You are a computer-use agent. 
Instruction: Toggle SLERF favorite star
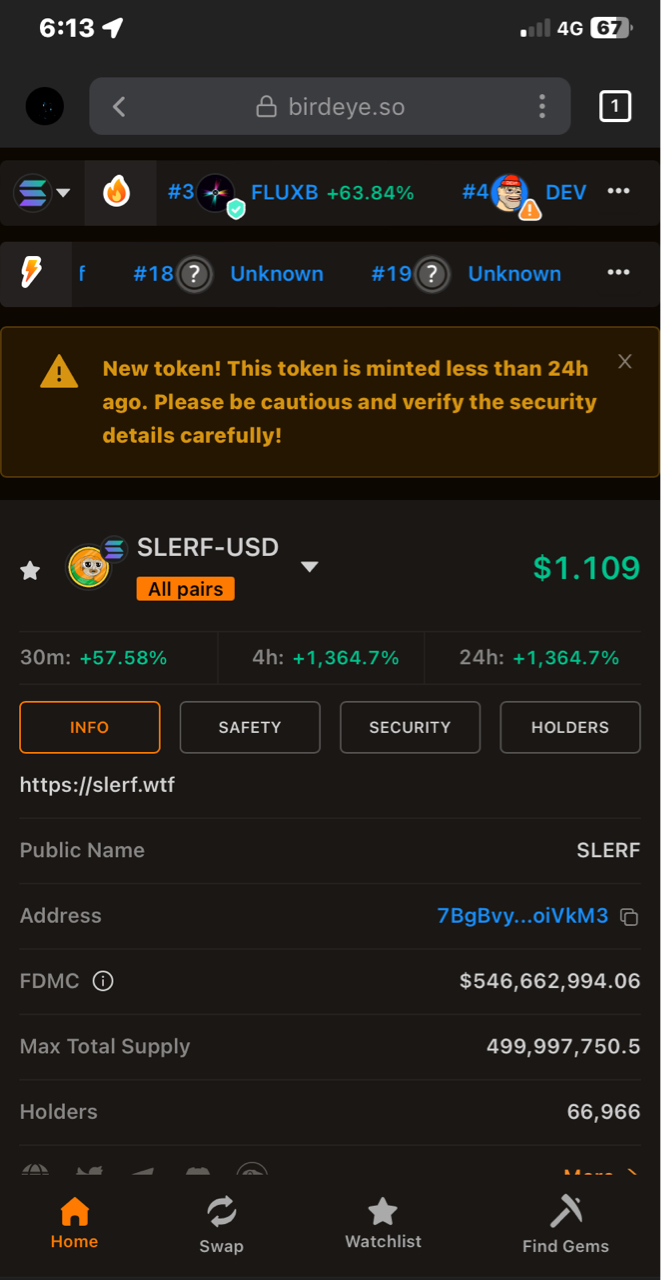coord(31,570)
